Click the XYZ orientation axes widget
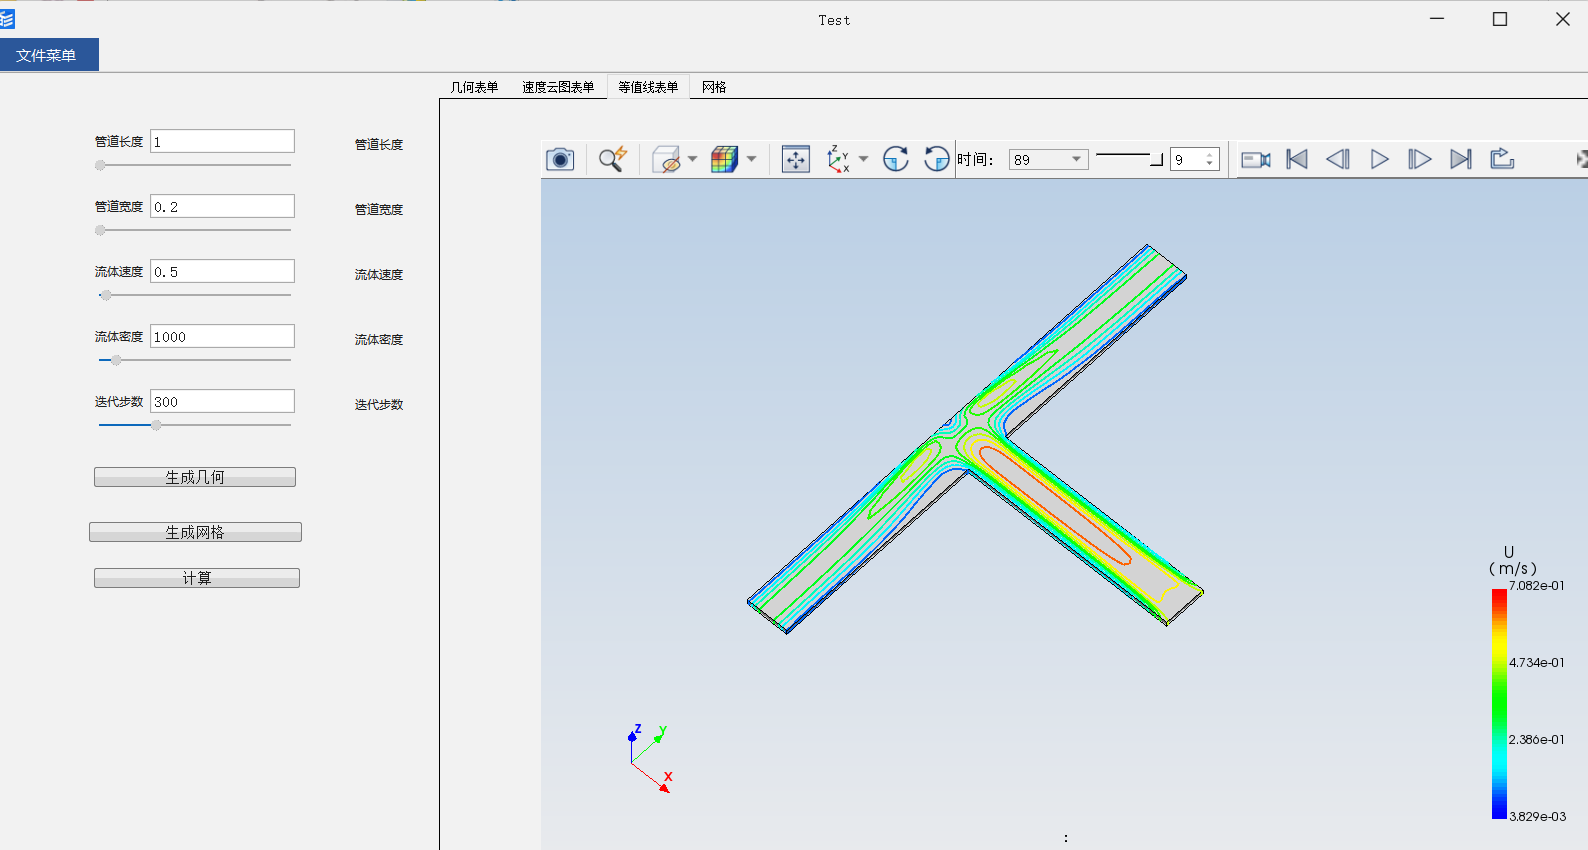 tap(650, 759)
